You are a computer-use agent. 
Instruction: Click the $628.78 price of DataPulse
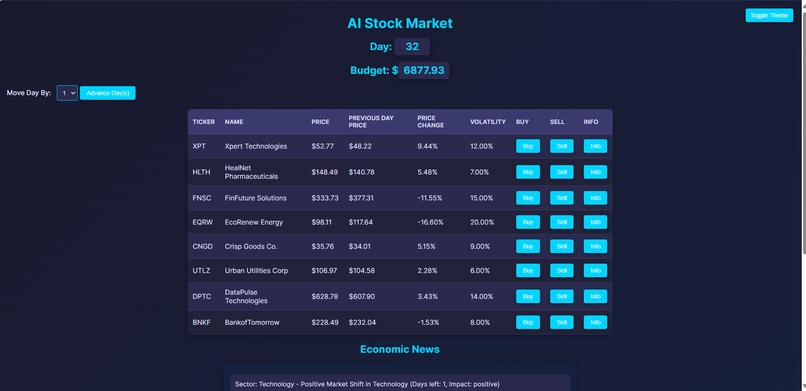point(325,296)
